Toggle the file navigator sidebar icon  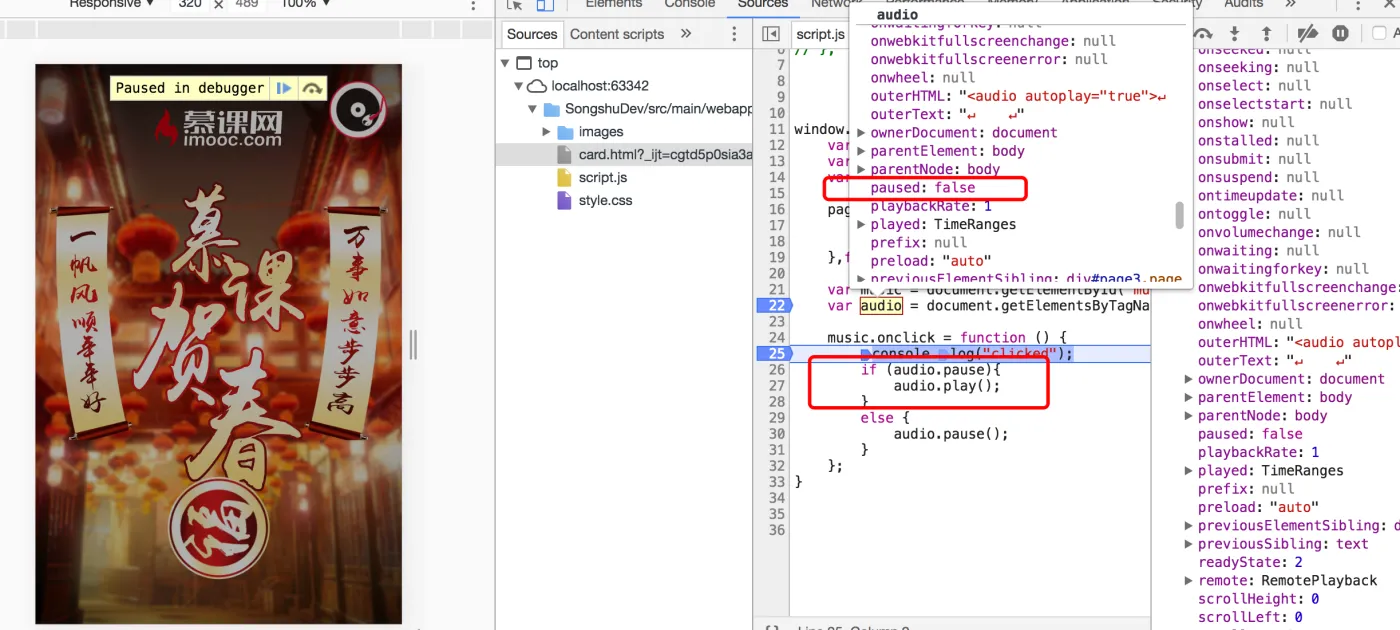[771, 34]
